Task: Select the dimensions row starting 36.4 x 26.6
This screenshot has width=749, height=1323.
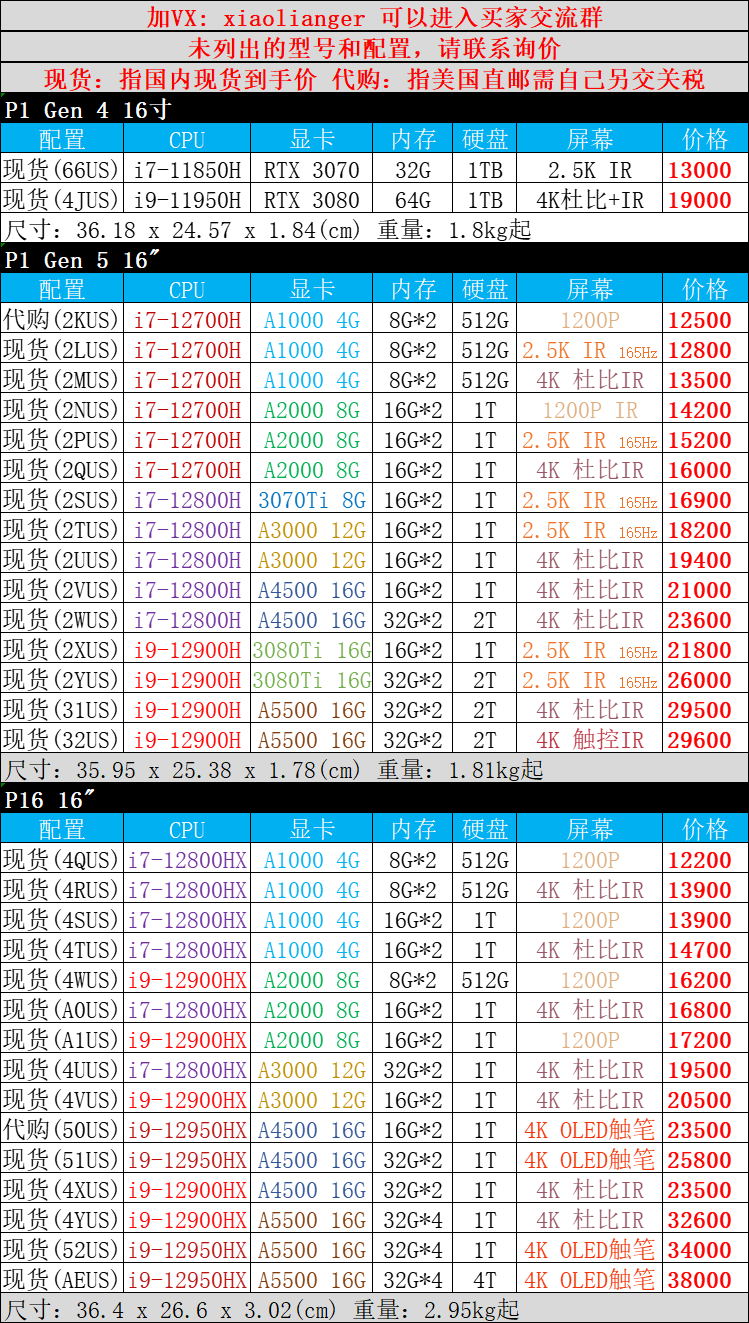Action: coord(374,1309)
